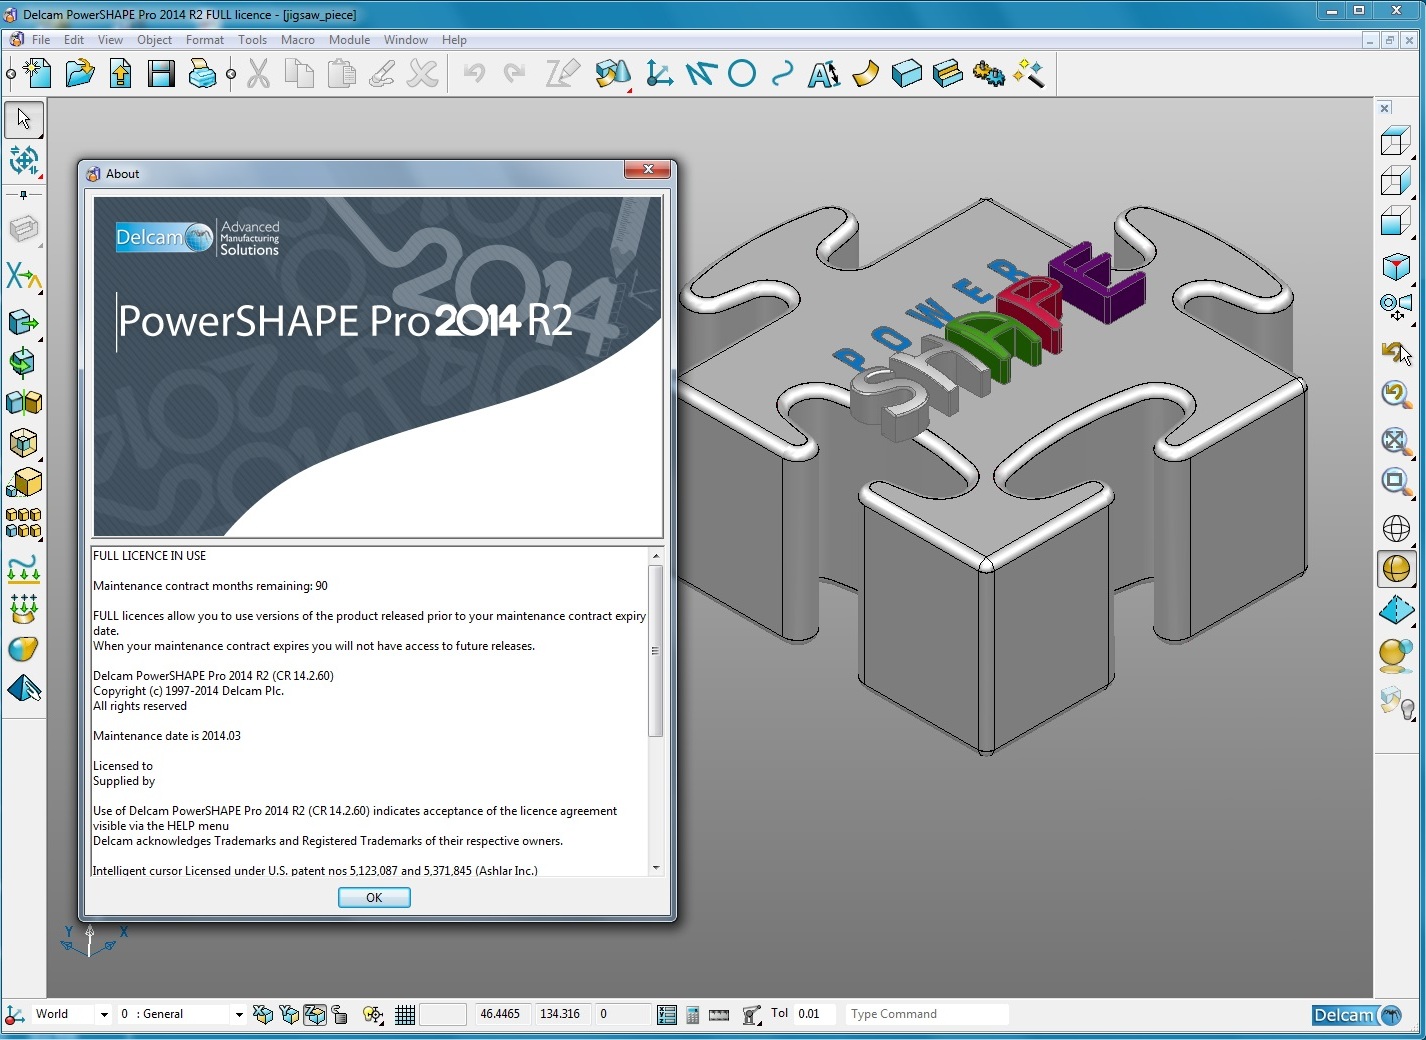Click the calculator icon in status bar
The height and width of the screenshot is (1040, 1426).
(x=692, y=1015)
